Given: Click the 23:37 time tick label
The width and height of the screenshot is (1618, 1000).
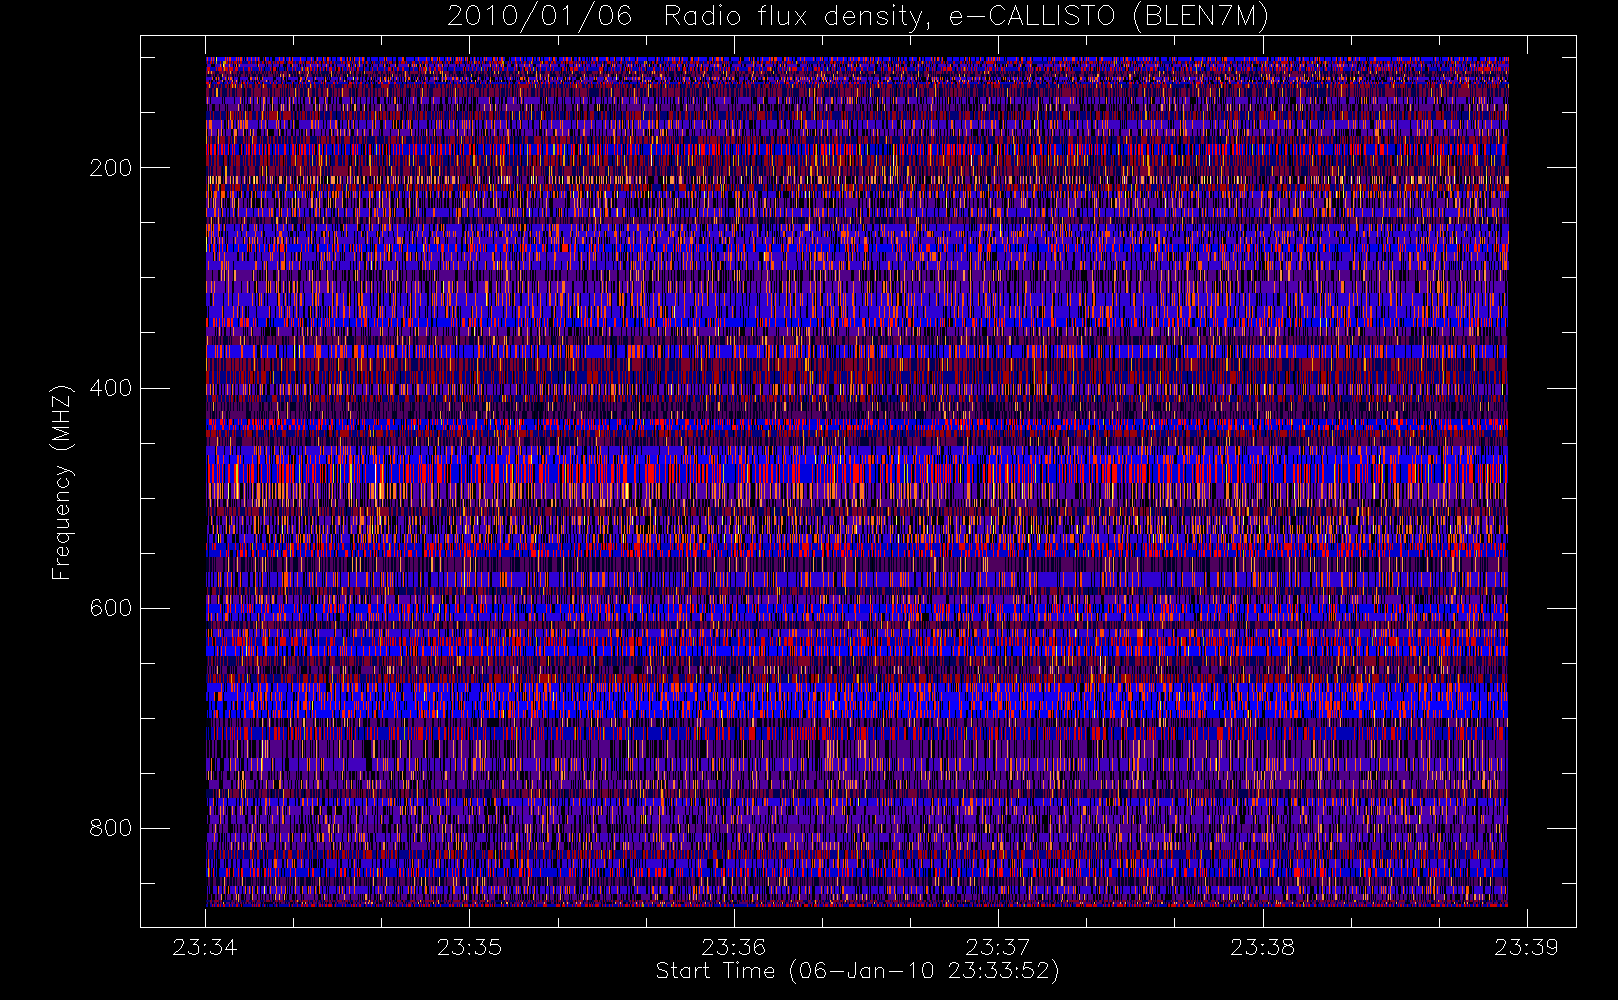Looking at the screenshot, I should pyautogui.click(x=998, y=947).
